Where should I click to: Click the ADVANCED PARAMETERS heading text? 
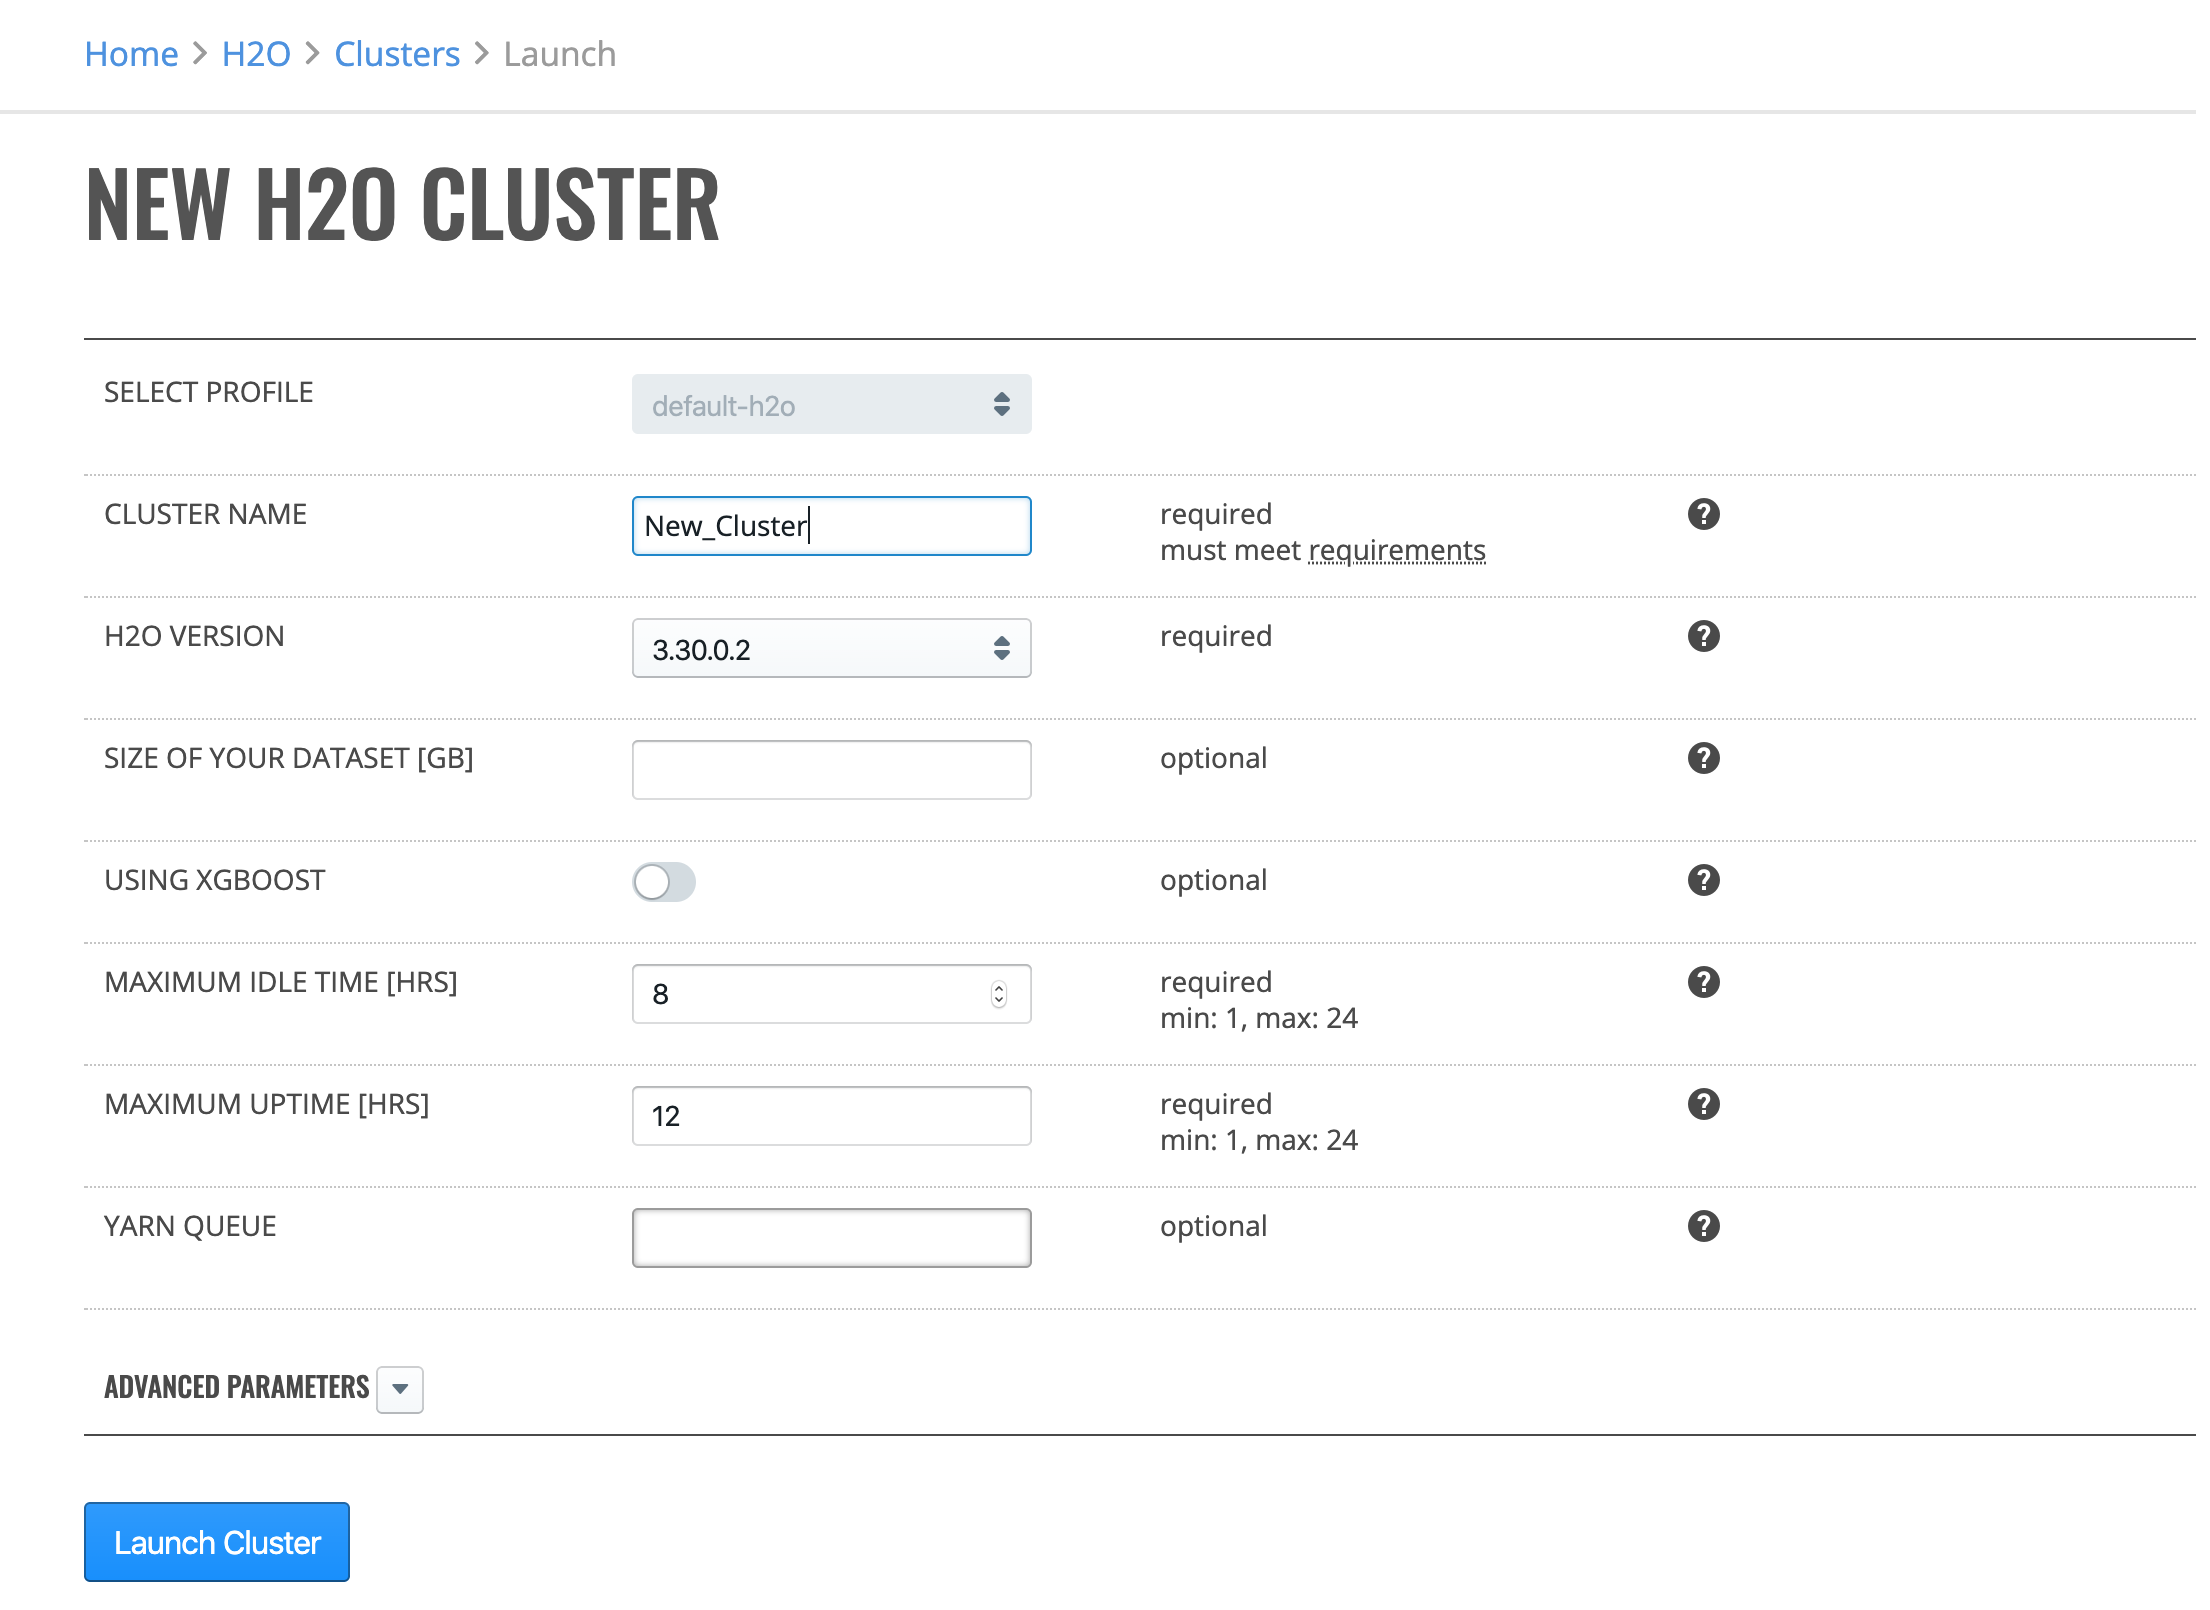[x=237, y=1387]
